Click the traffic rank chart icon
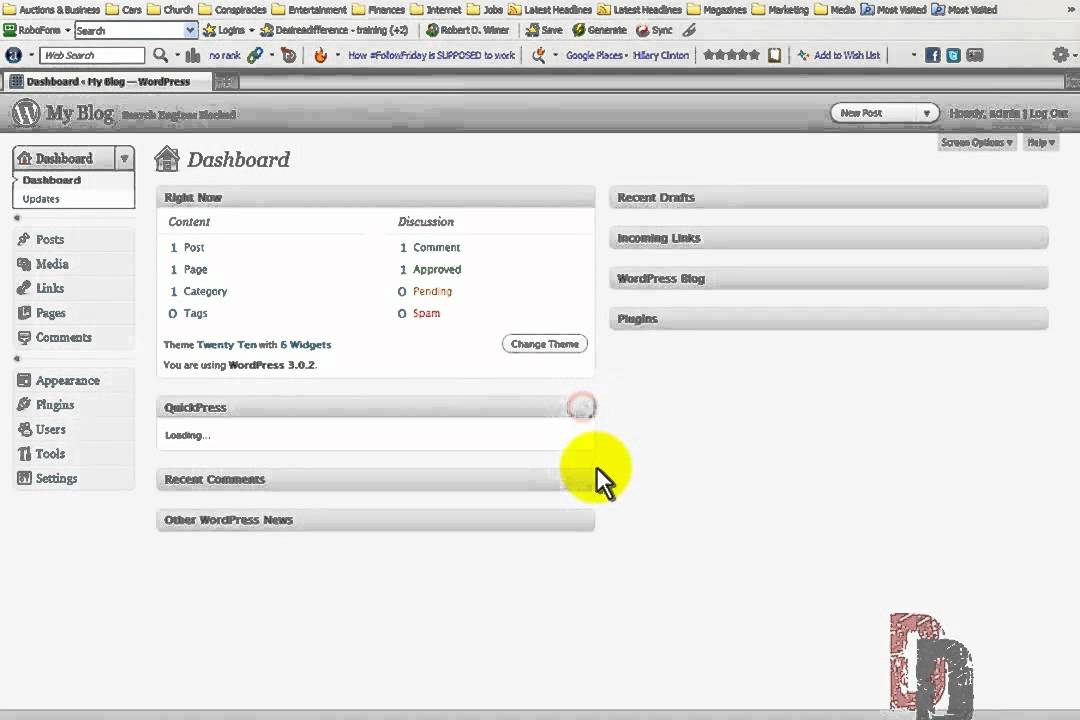The width and height of the screenshot is (1080, 720). (193, 55)
